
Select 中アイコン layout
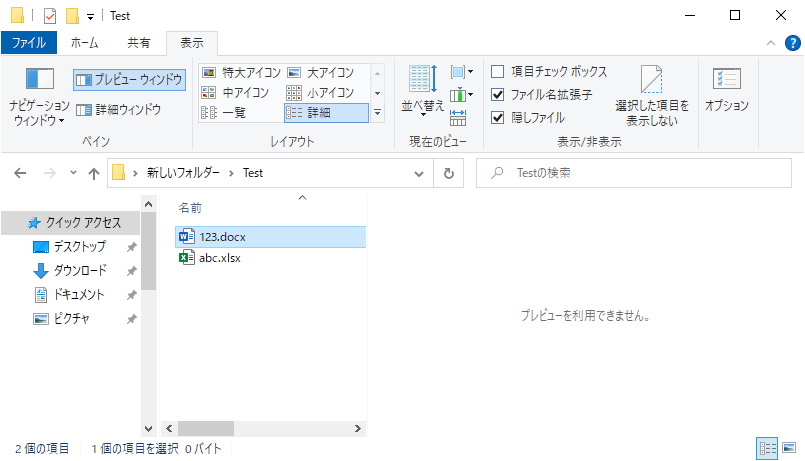[235, 92]
